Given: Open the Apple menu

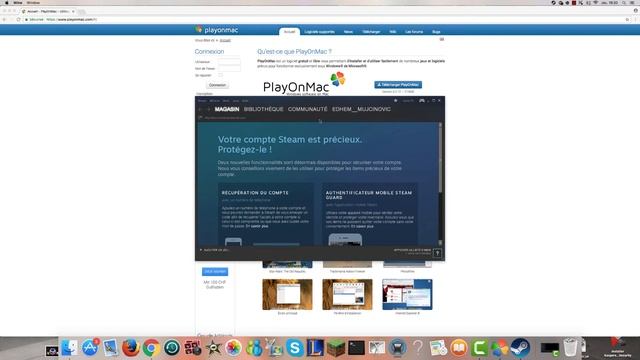Looking at the screenshot, I should 7,2.
